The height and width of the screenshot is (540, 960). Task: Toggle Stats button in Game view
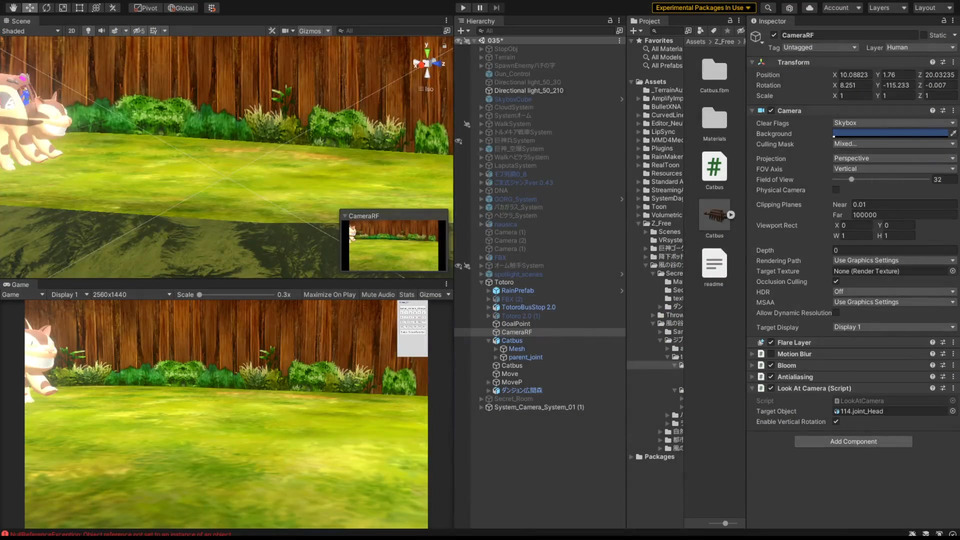pos(407,294)
